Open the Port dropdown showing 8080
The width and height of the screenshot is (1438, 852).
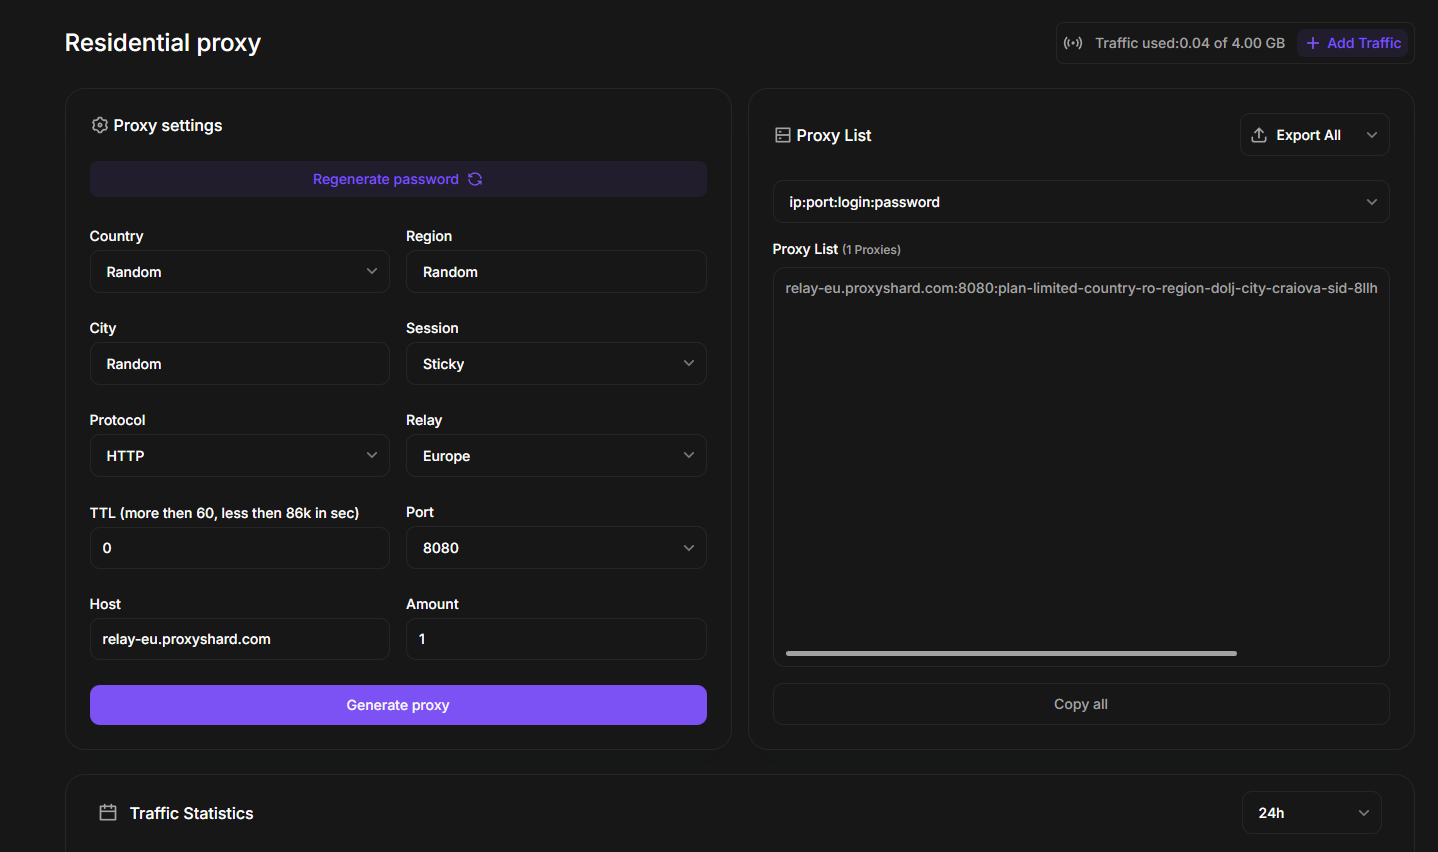556,548
